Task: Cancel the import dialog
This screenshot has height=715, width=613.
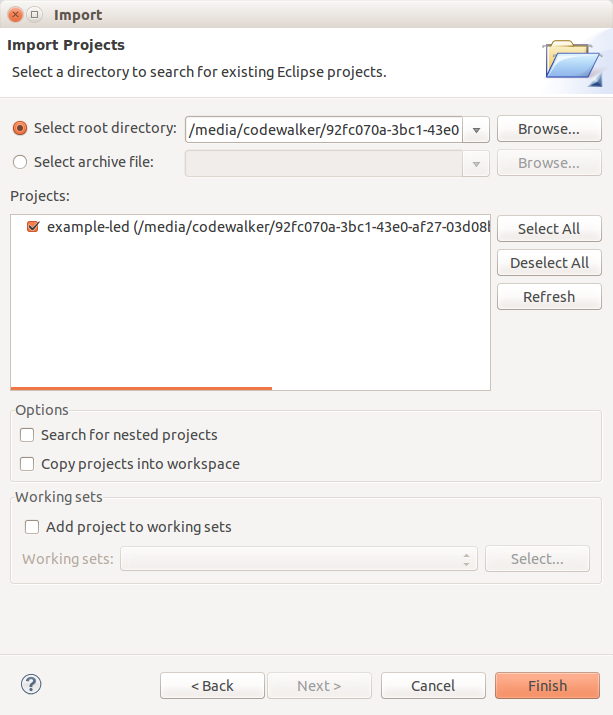Action: [x=433, y=686]
